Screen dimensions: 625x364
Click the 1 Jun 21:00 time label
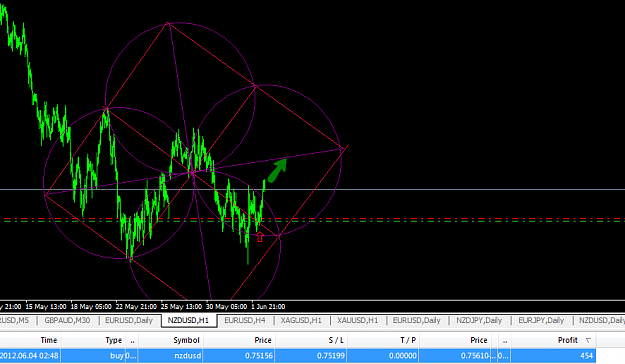[x=268, y=307]
